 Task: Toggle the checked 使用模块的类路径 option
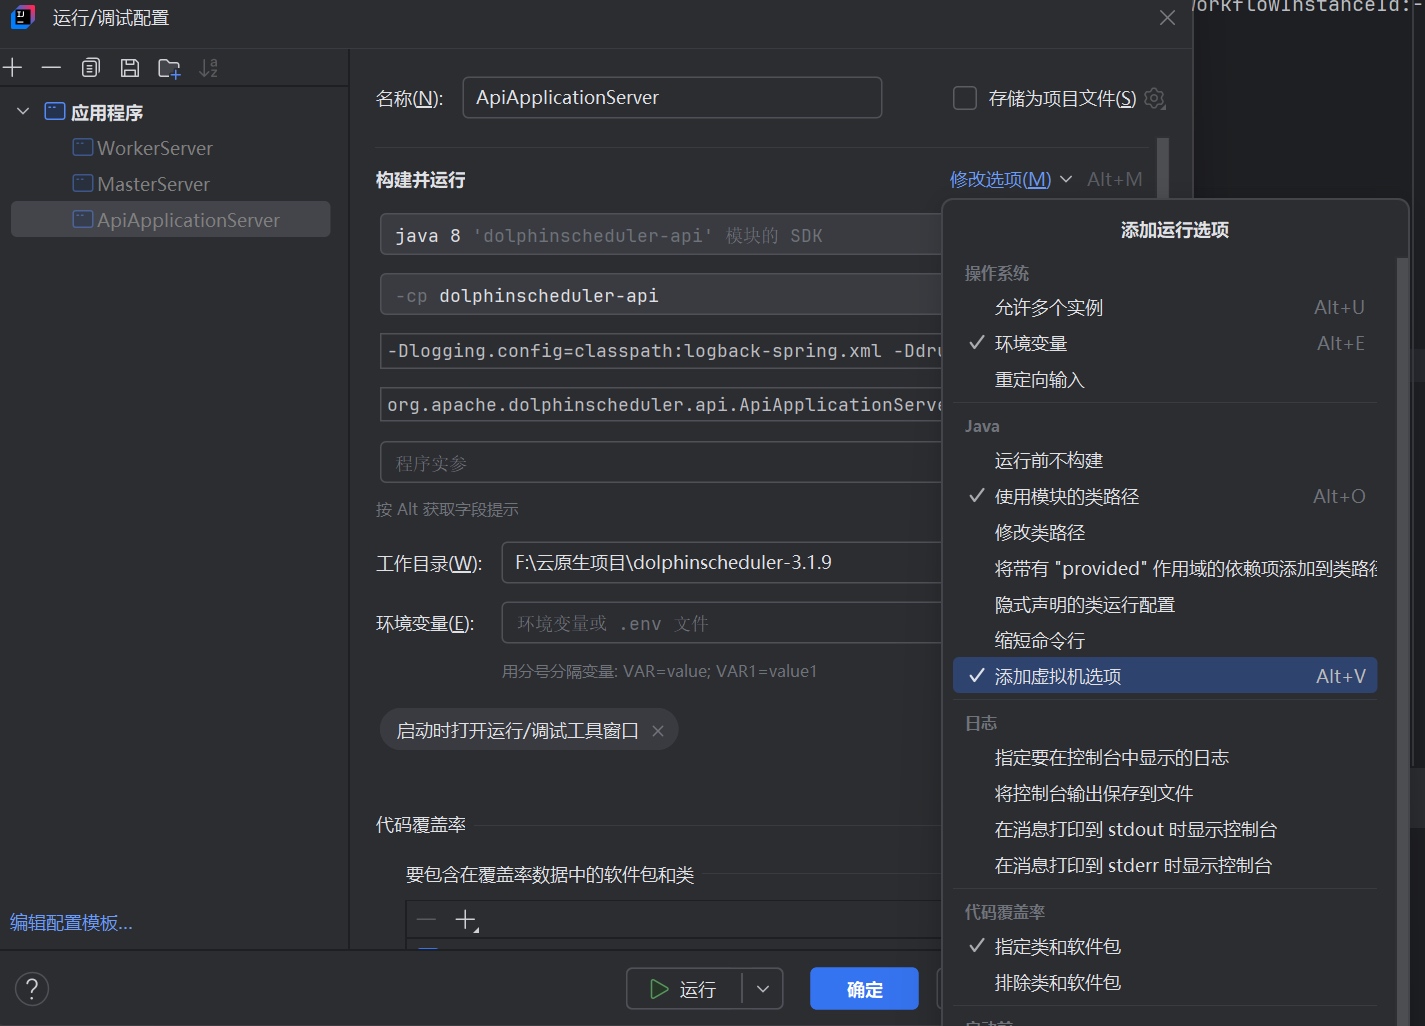(1066, 497)
